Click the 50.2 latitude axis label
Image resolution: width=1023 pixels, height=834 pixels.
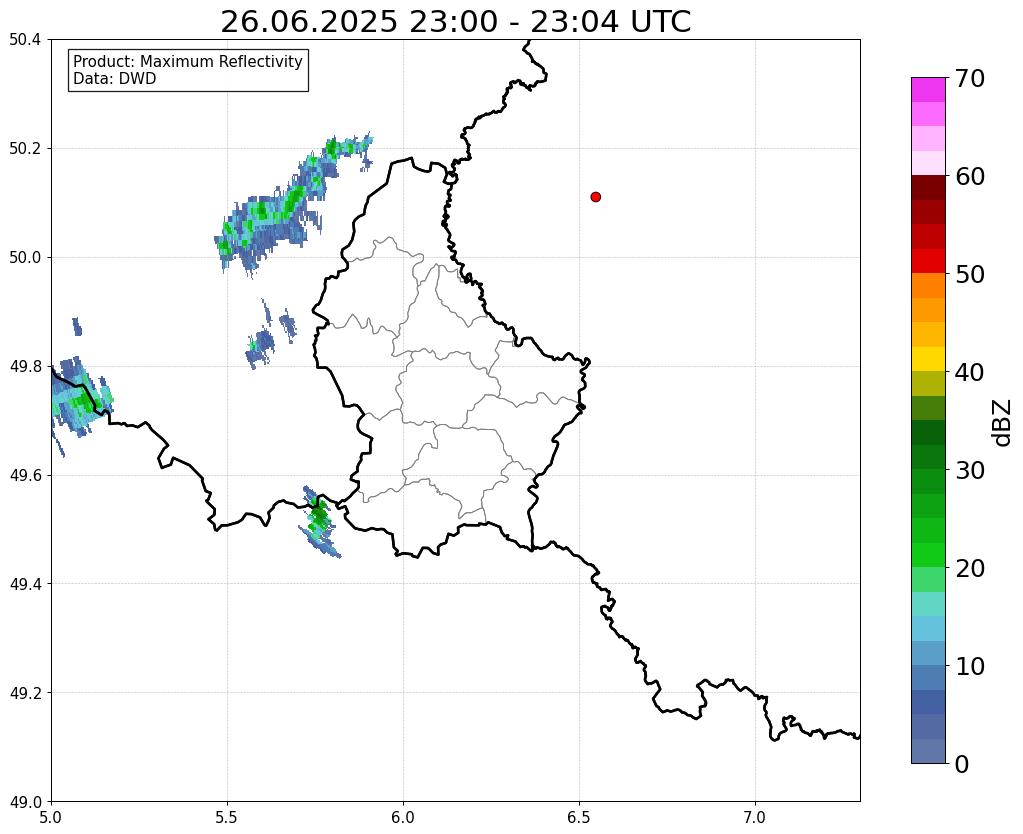[25, 148]
